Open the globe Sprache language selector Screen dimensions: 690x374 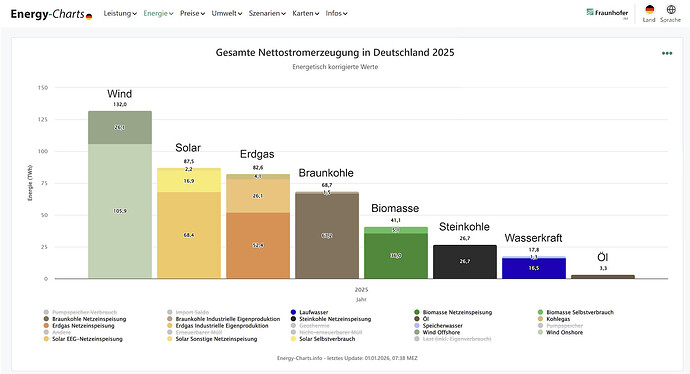click(x=671, y=13)
